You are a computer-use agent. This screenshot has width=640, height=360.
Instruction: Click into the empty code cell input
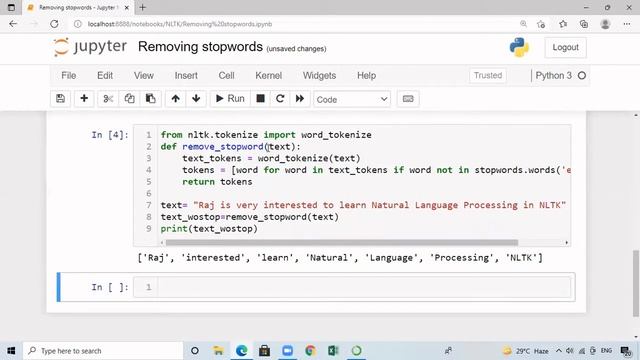pyautogui.click(x=364, y=287)
